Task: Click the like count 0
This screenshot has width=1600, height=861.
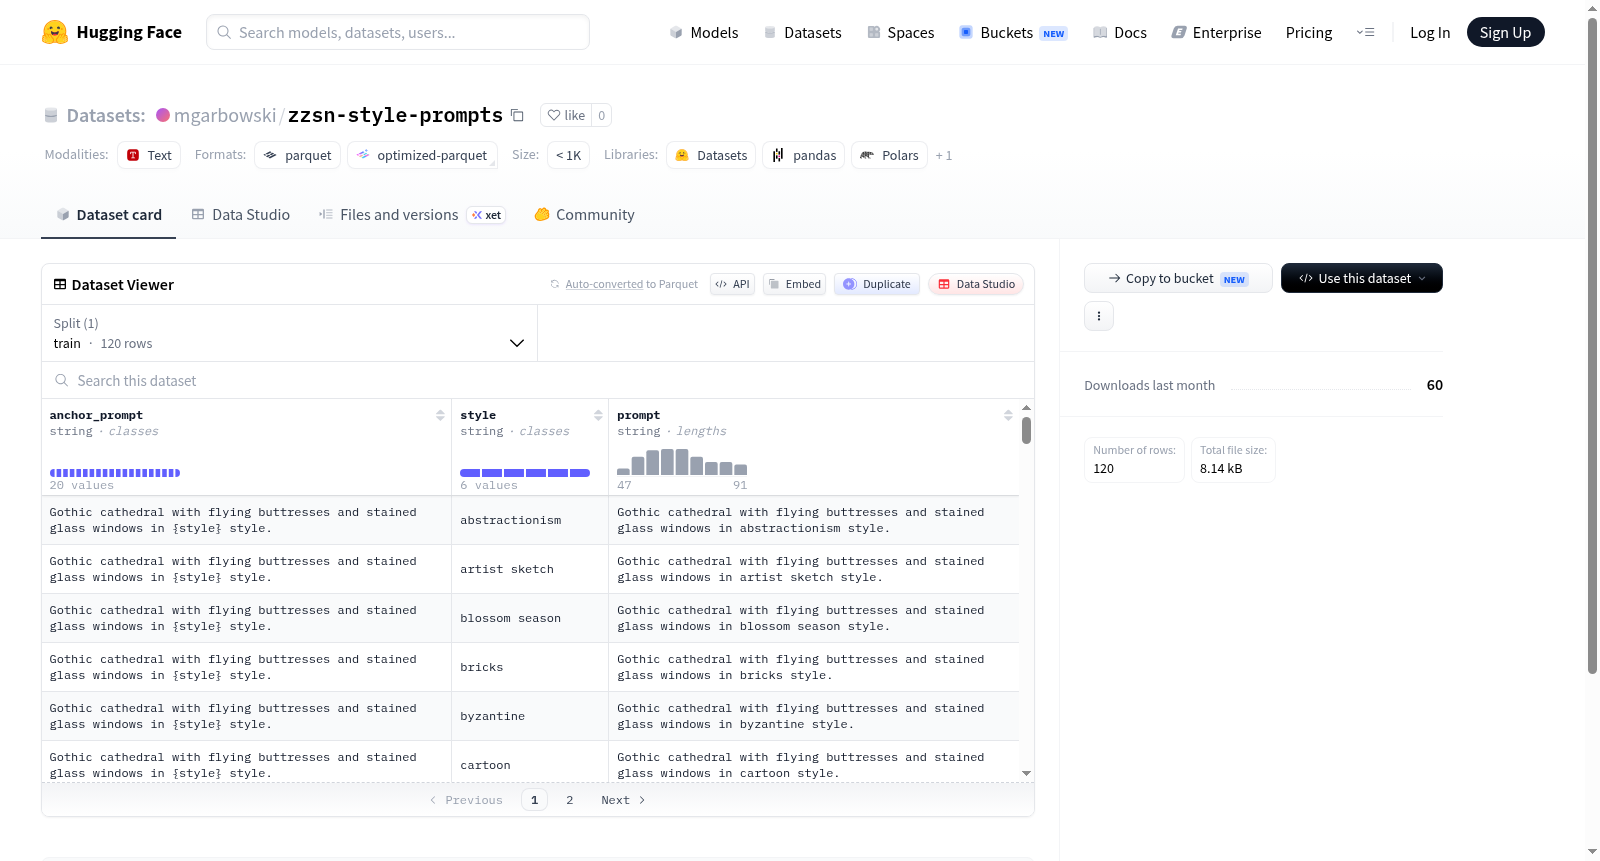Action: [x=601, y=115]
